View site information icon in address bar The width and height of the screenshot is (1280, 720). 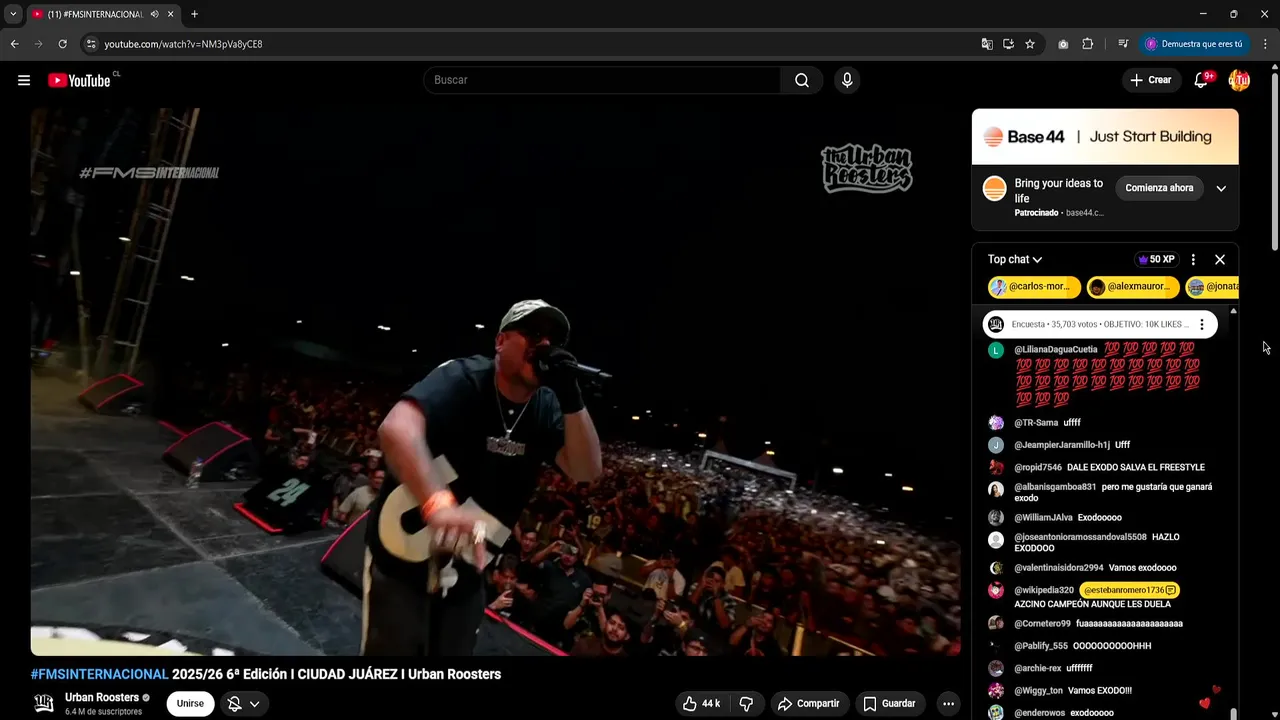(x=91, y=44)
